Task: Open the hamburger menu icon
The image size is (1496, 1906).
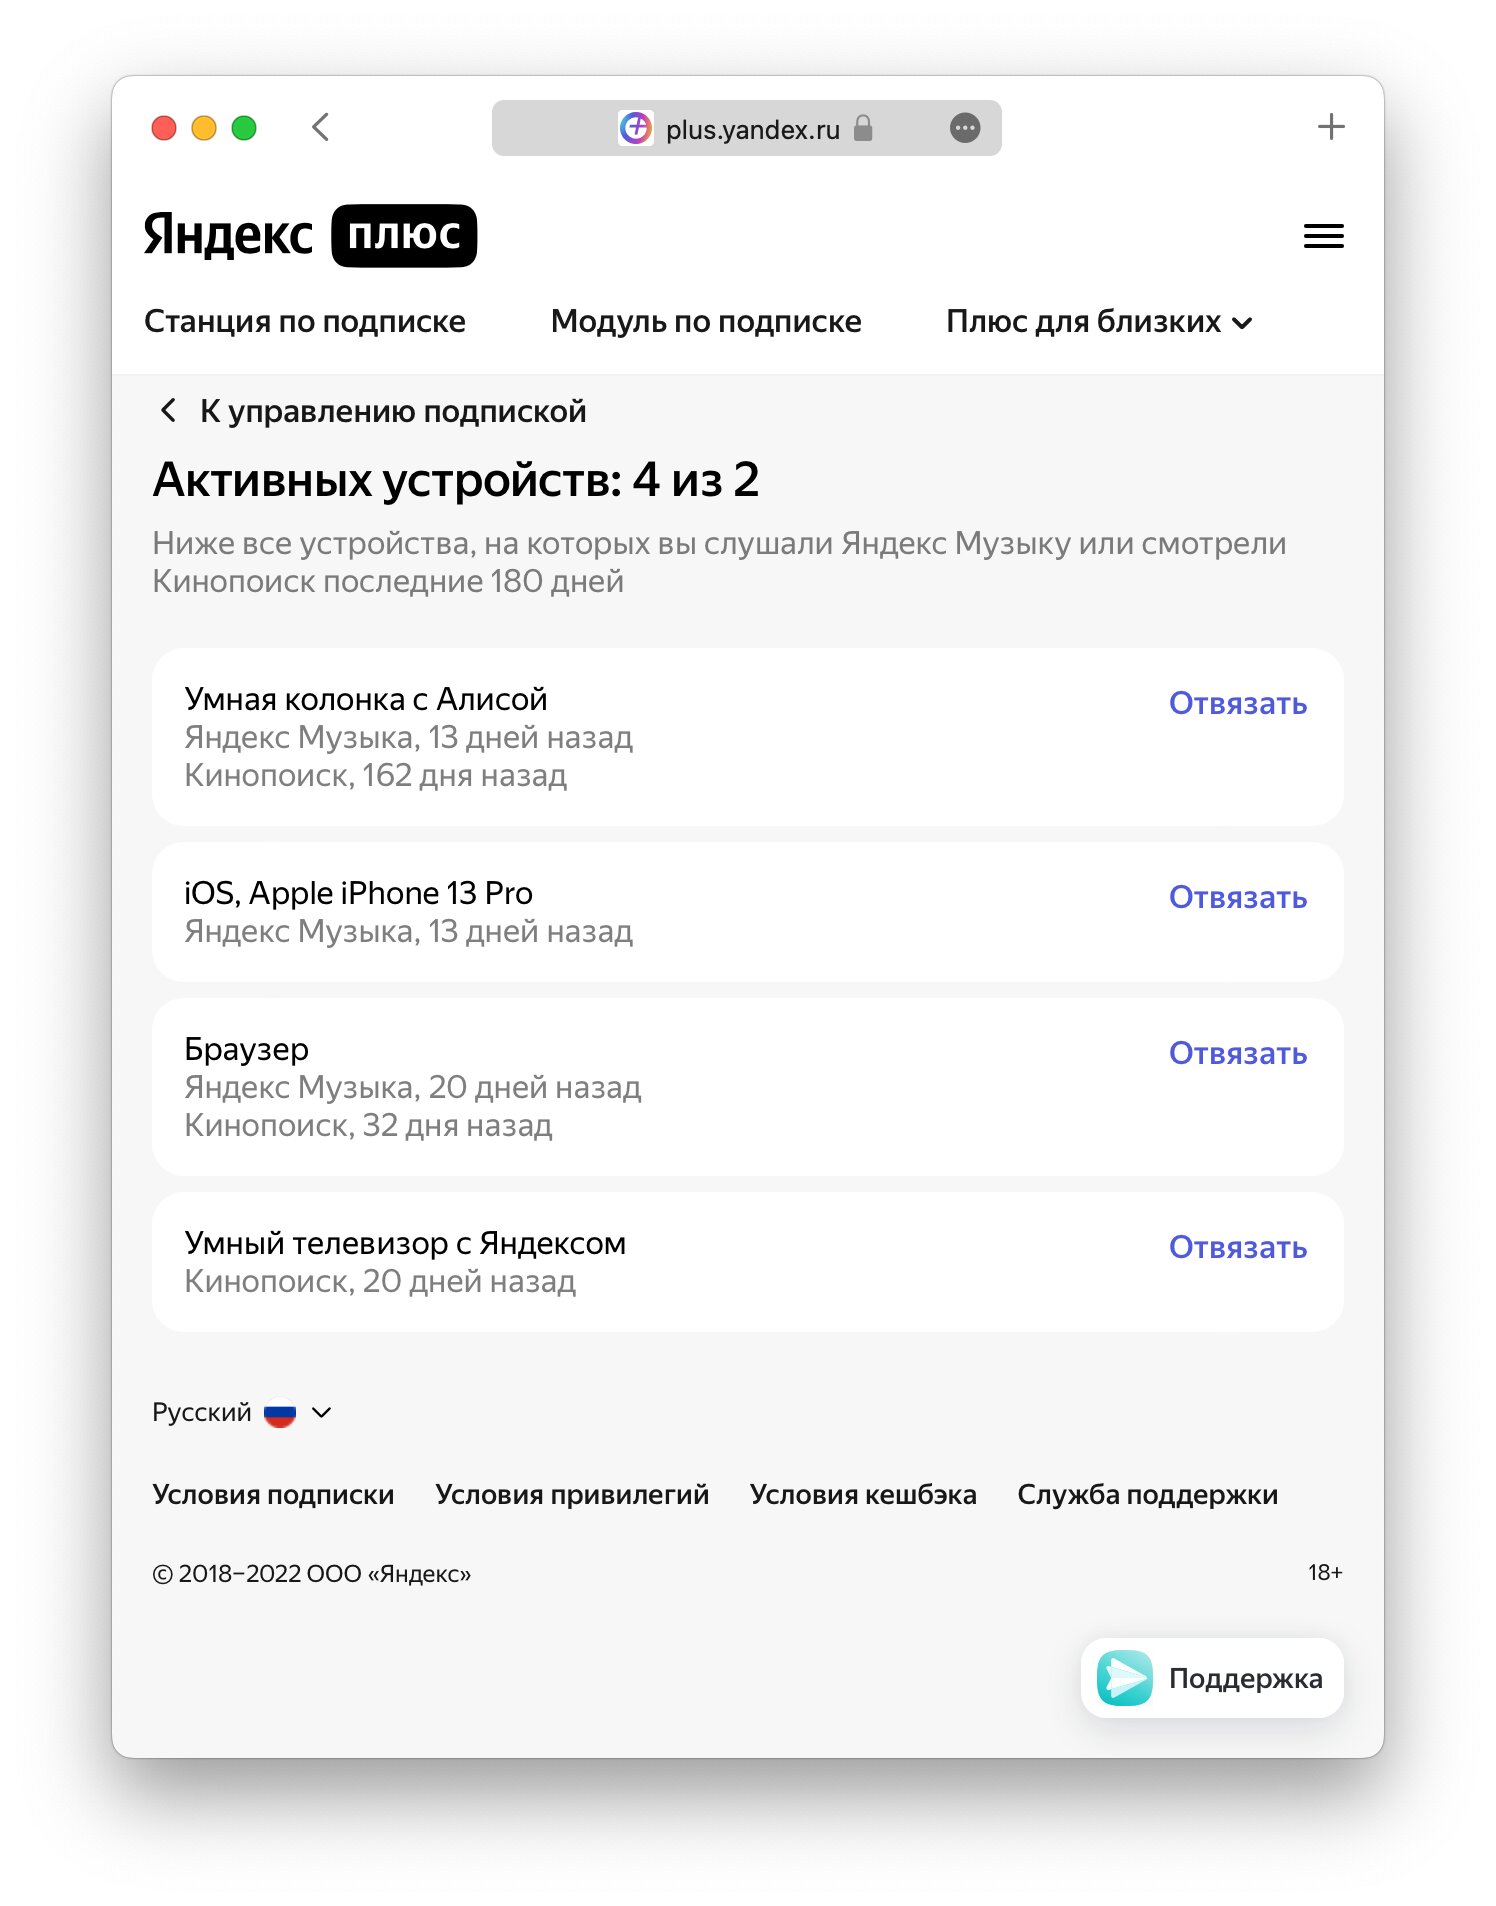Action: [x=1323, y=236]
